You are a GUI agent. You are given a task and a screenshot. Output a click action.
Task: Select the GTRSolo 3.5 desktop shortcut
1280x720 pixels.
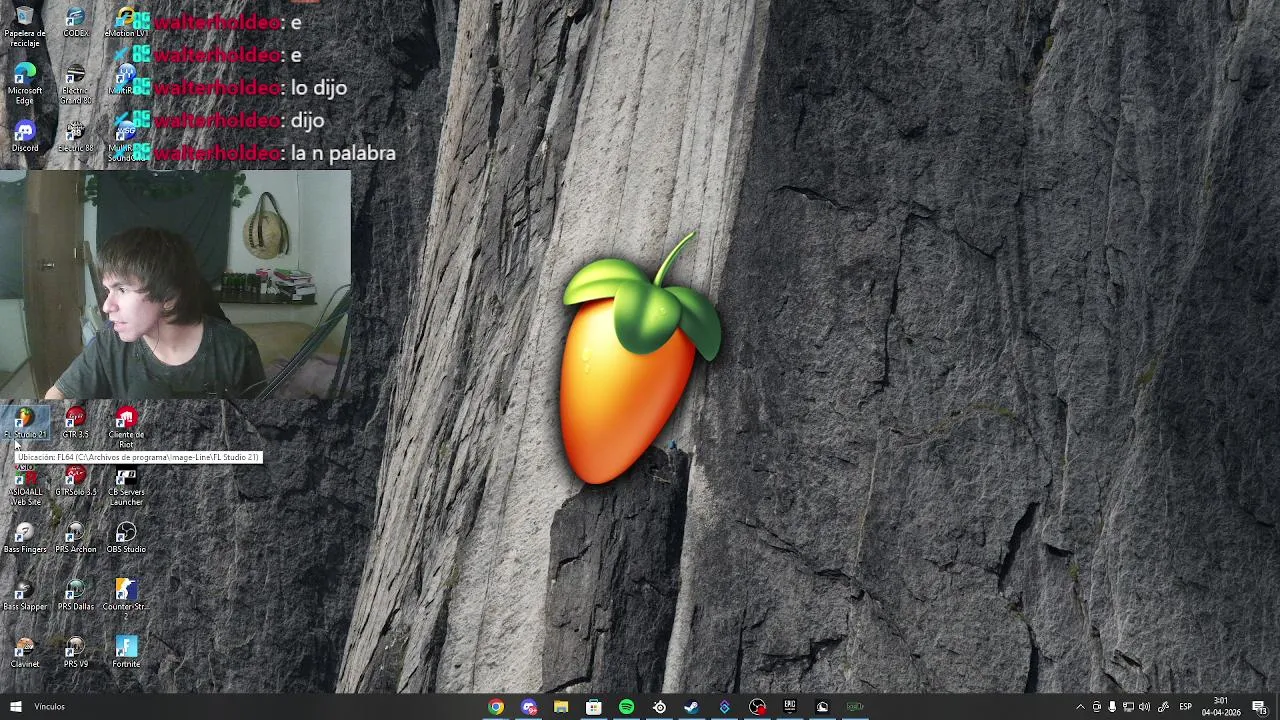(x=76, y=481)
